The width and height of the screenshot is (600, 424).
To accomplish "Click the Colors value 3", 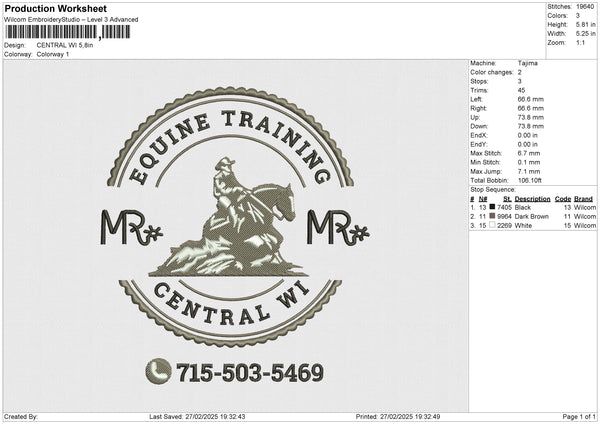I will pyautogui.click(x=578, y=16).
